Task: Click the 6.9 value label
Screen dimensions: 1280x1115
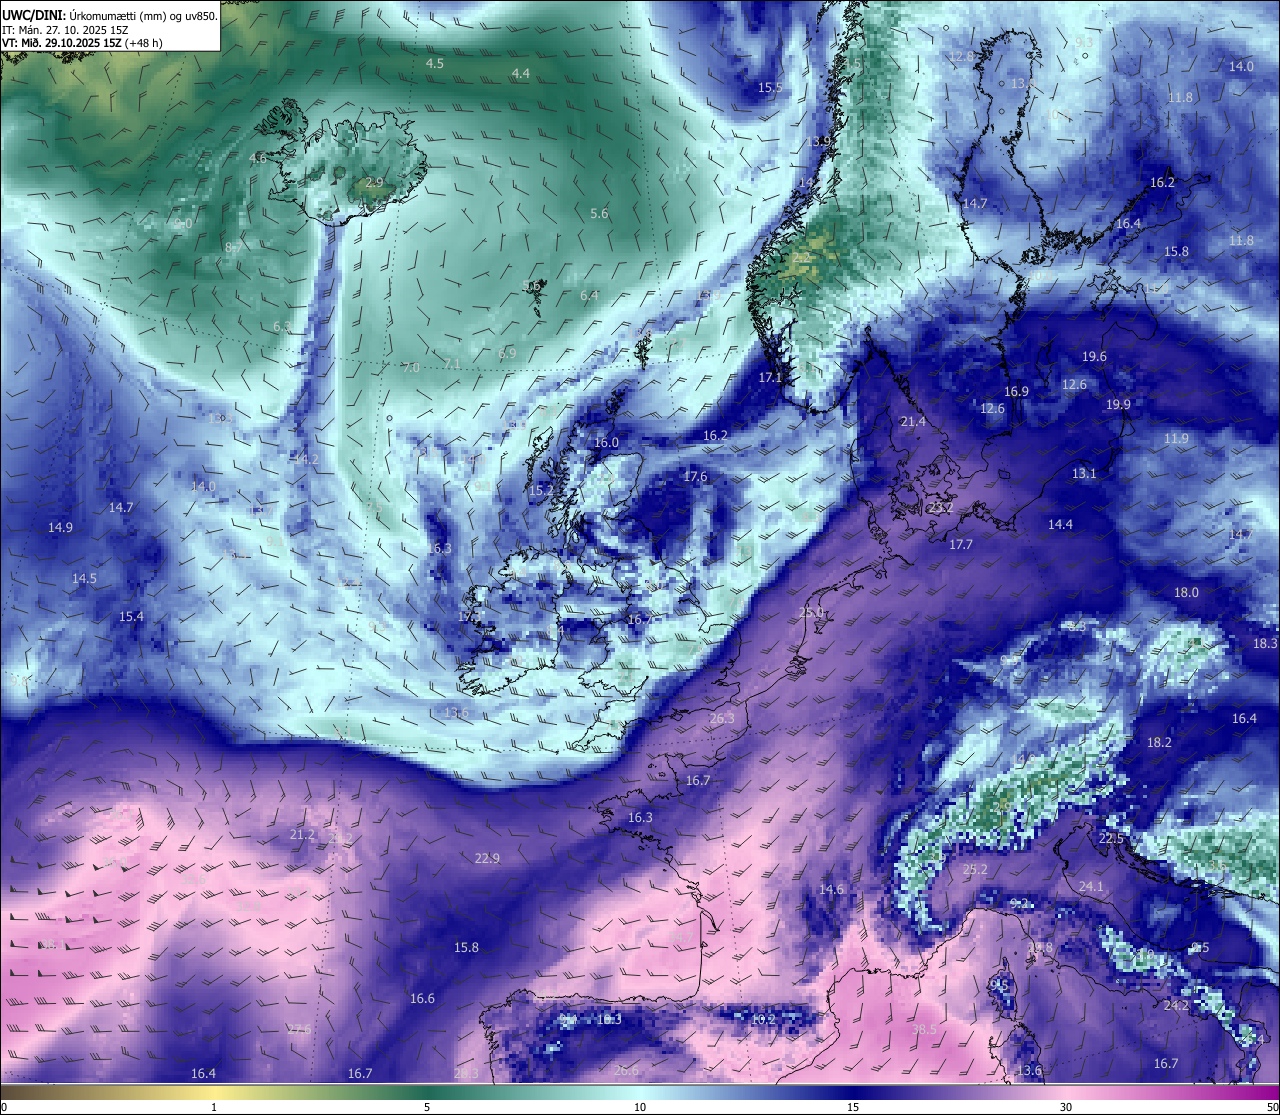Action: (x=507, y=353)
